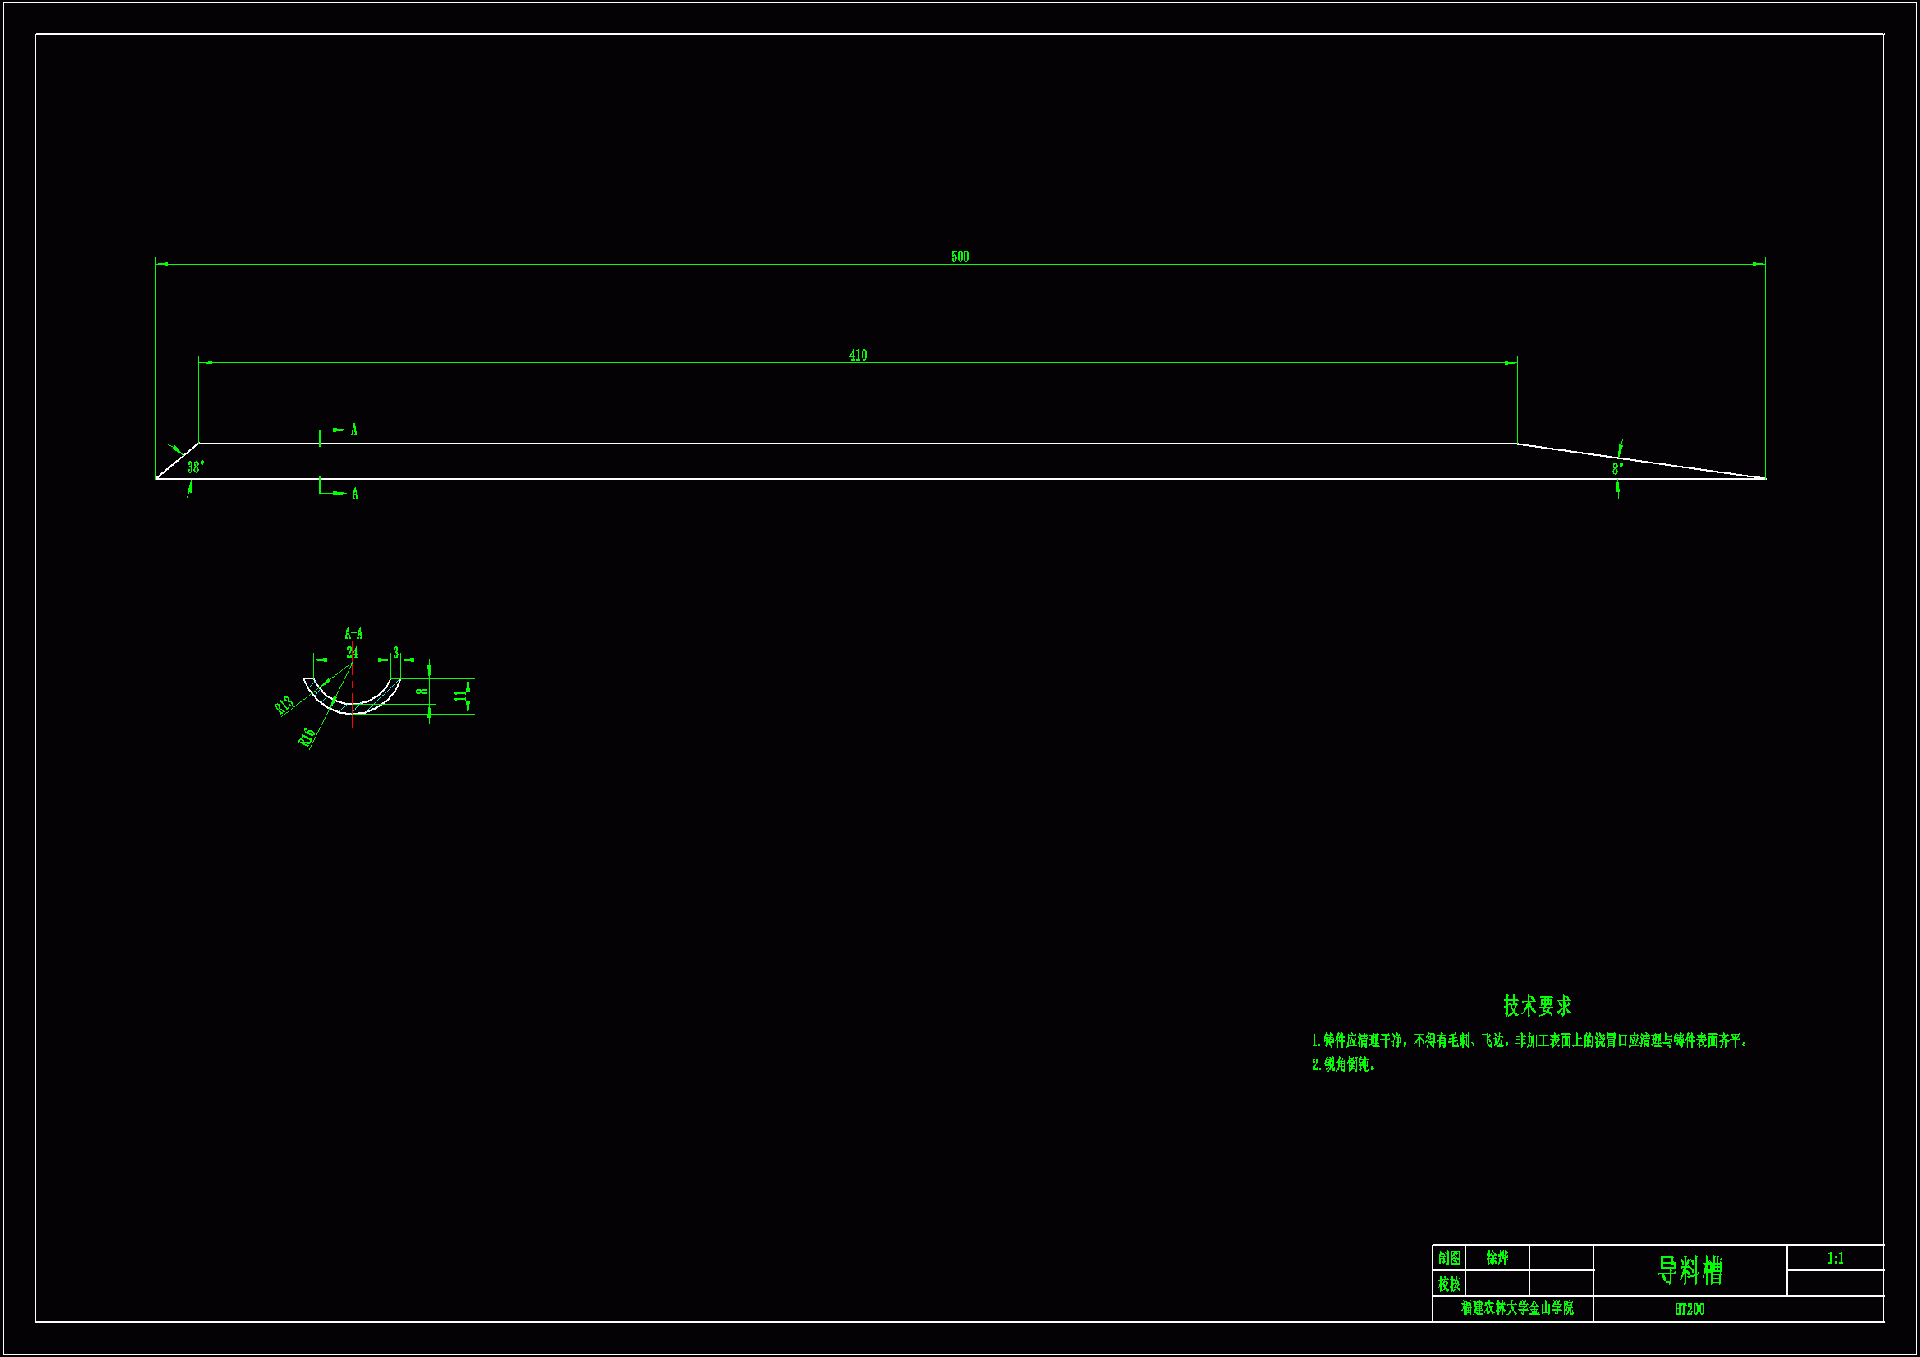
Task: Select the 410 length dimension text
Action: (x=858, y=356)
